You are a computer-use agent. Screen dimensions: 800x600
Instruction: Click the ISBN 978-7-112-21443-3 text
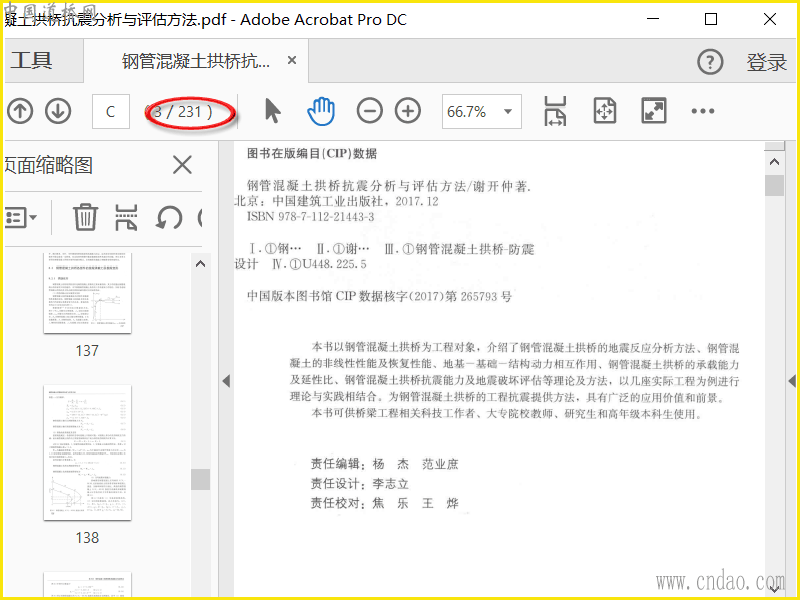click(x=310, y=217)
